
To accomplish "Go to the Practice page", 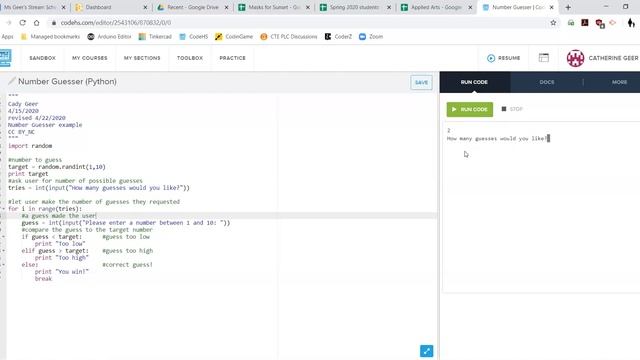I will point(232,58).
